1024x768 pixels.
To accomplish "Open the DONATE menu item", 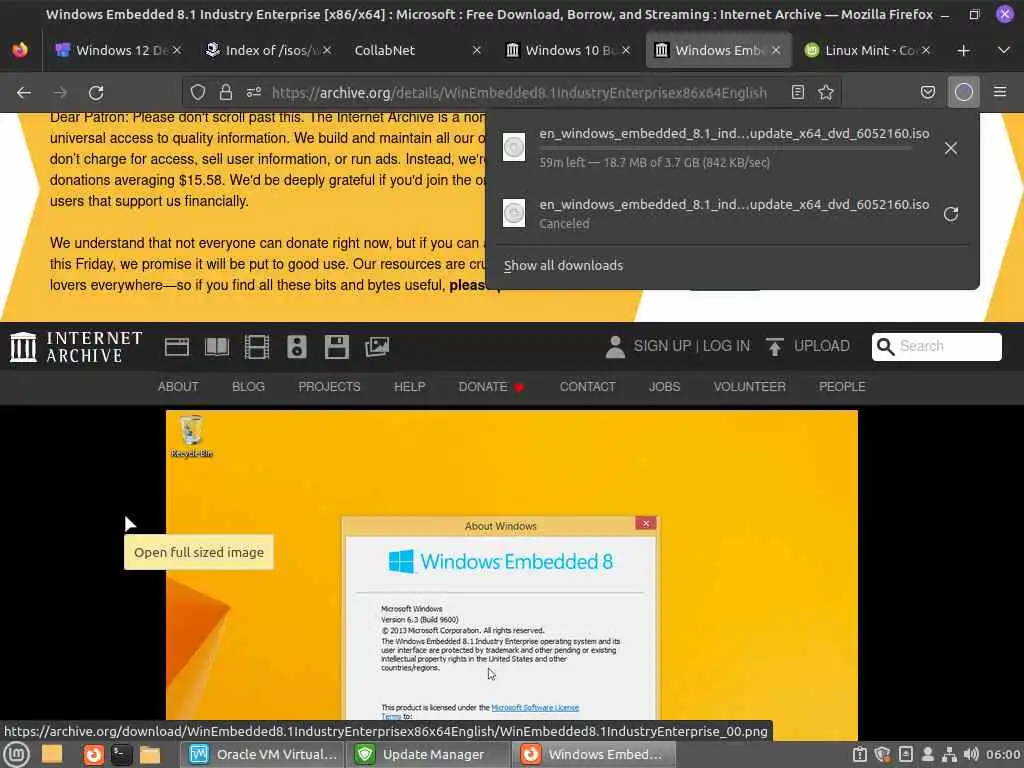I will coord(491,387).
